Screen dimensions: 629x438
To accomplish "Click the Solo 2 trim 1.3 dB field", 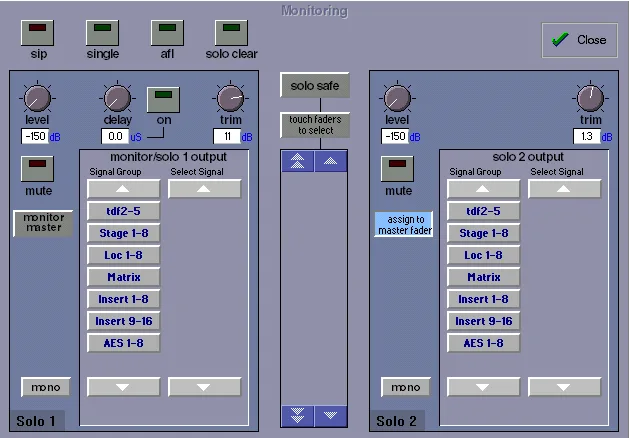I will click(x=587, y=136).
